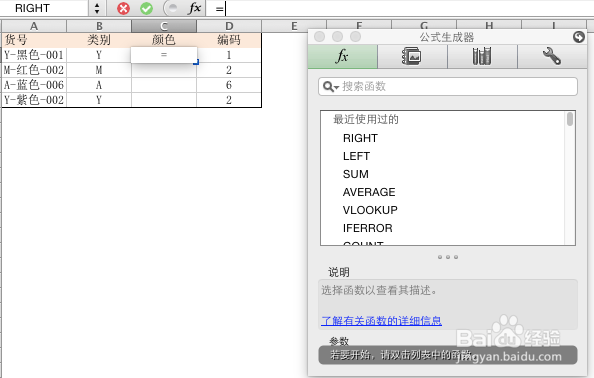Viewport: 594px width, 378px height.
Task: Select IFERROR in functions list
Action: 367,228
